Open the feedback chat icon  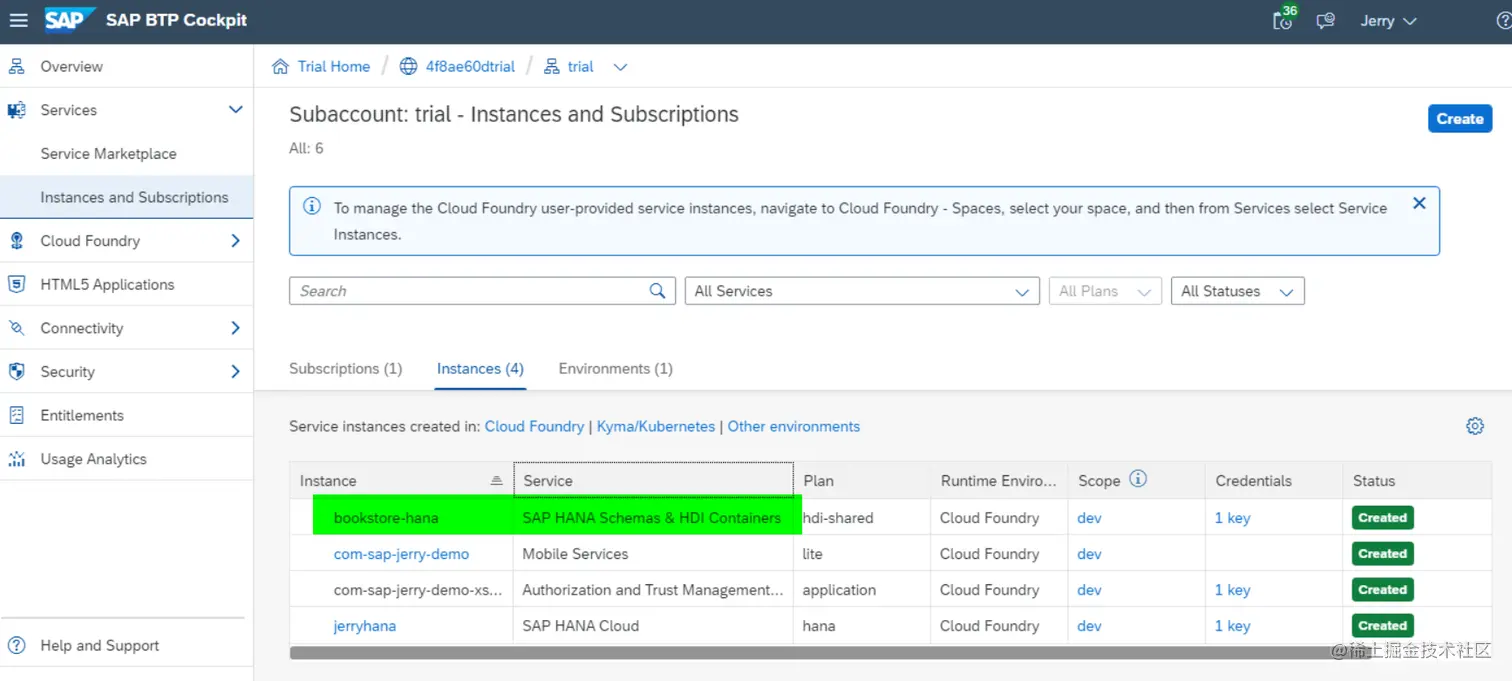1326,21
